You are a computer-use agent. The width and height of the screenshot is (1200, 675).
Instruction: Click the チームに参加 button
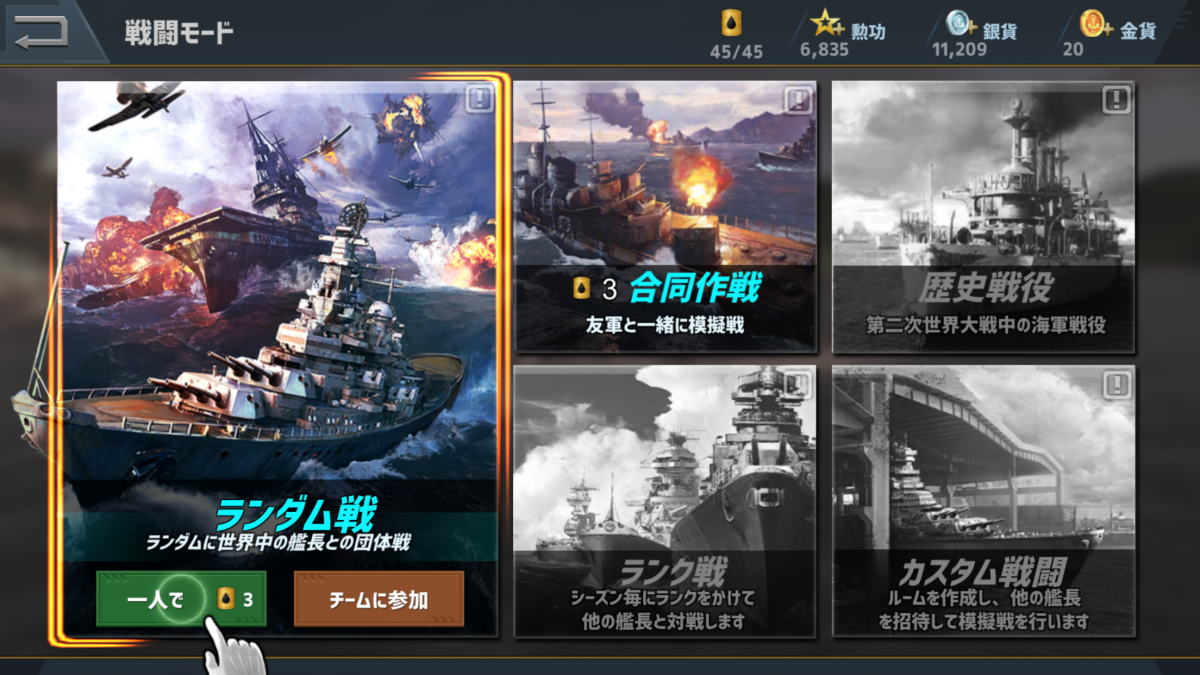(x=379, y=599)
